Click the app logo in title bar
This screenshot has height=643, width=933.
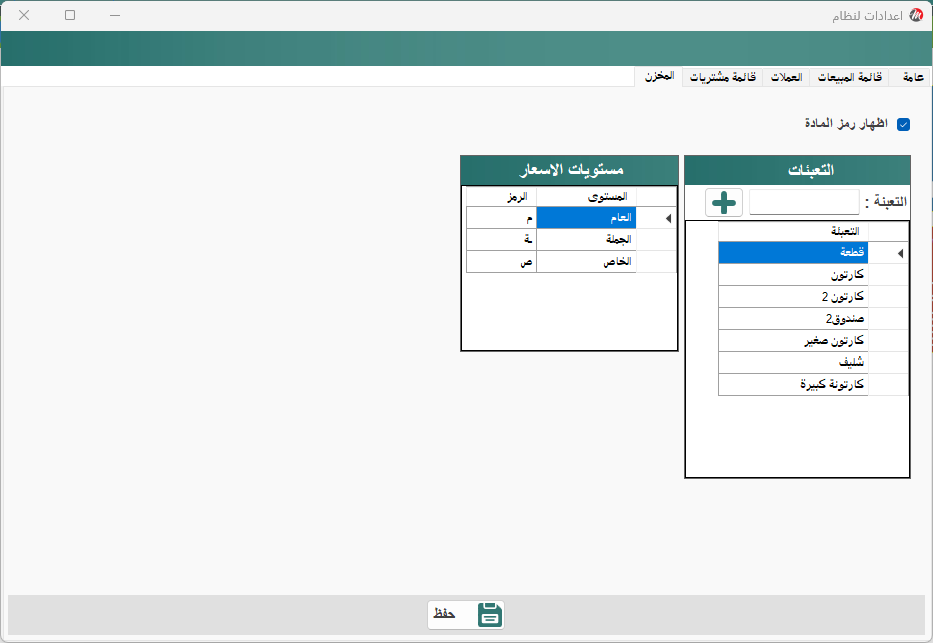pos(916,15)
